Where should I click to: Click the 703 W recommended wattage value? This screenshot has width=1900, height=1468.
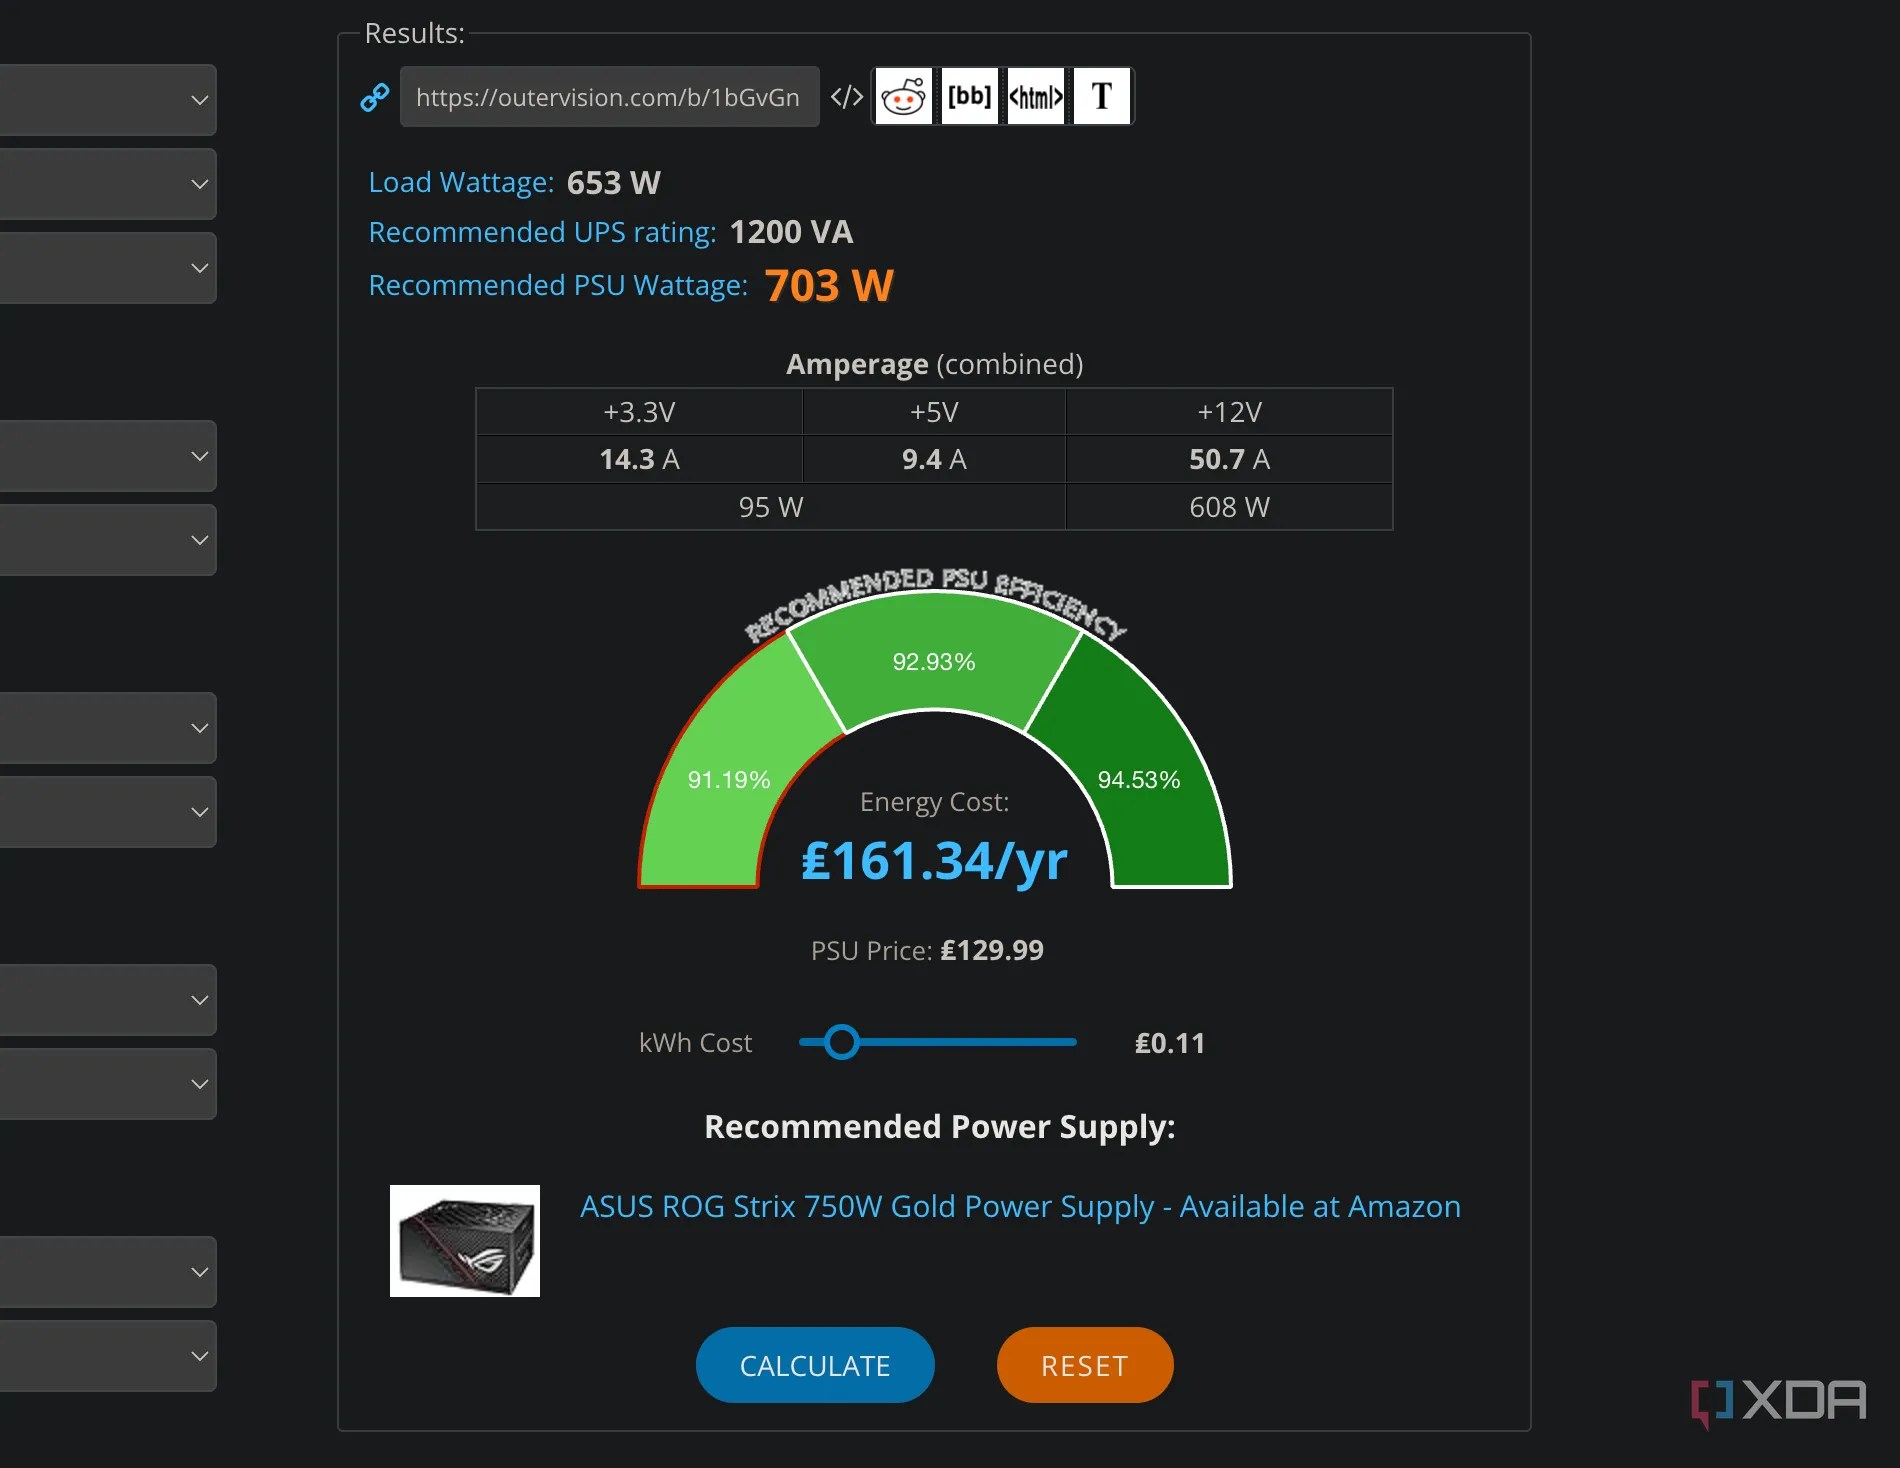coord(829,285)
